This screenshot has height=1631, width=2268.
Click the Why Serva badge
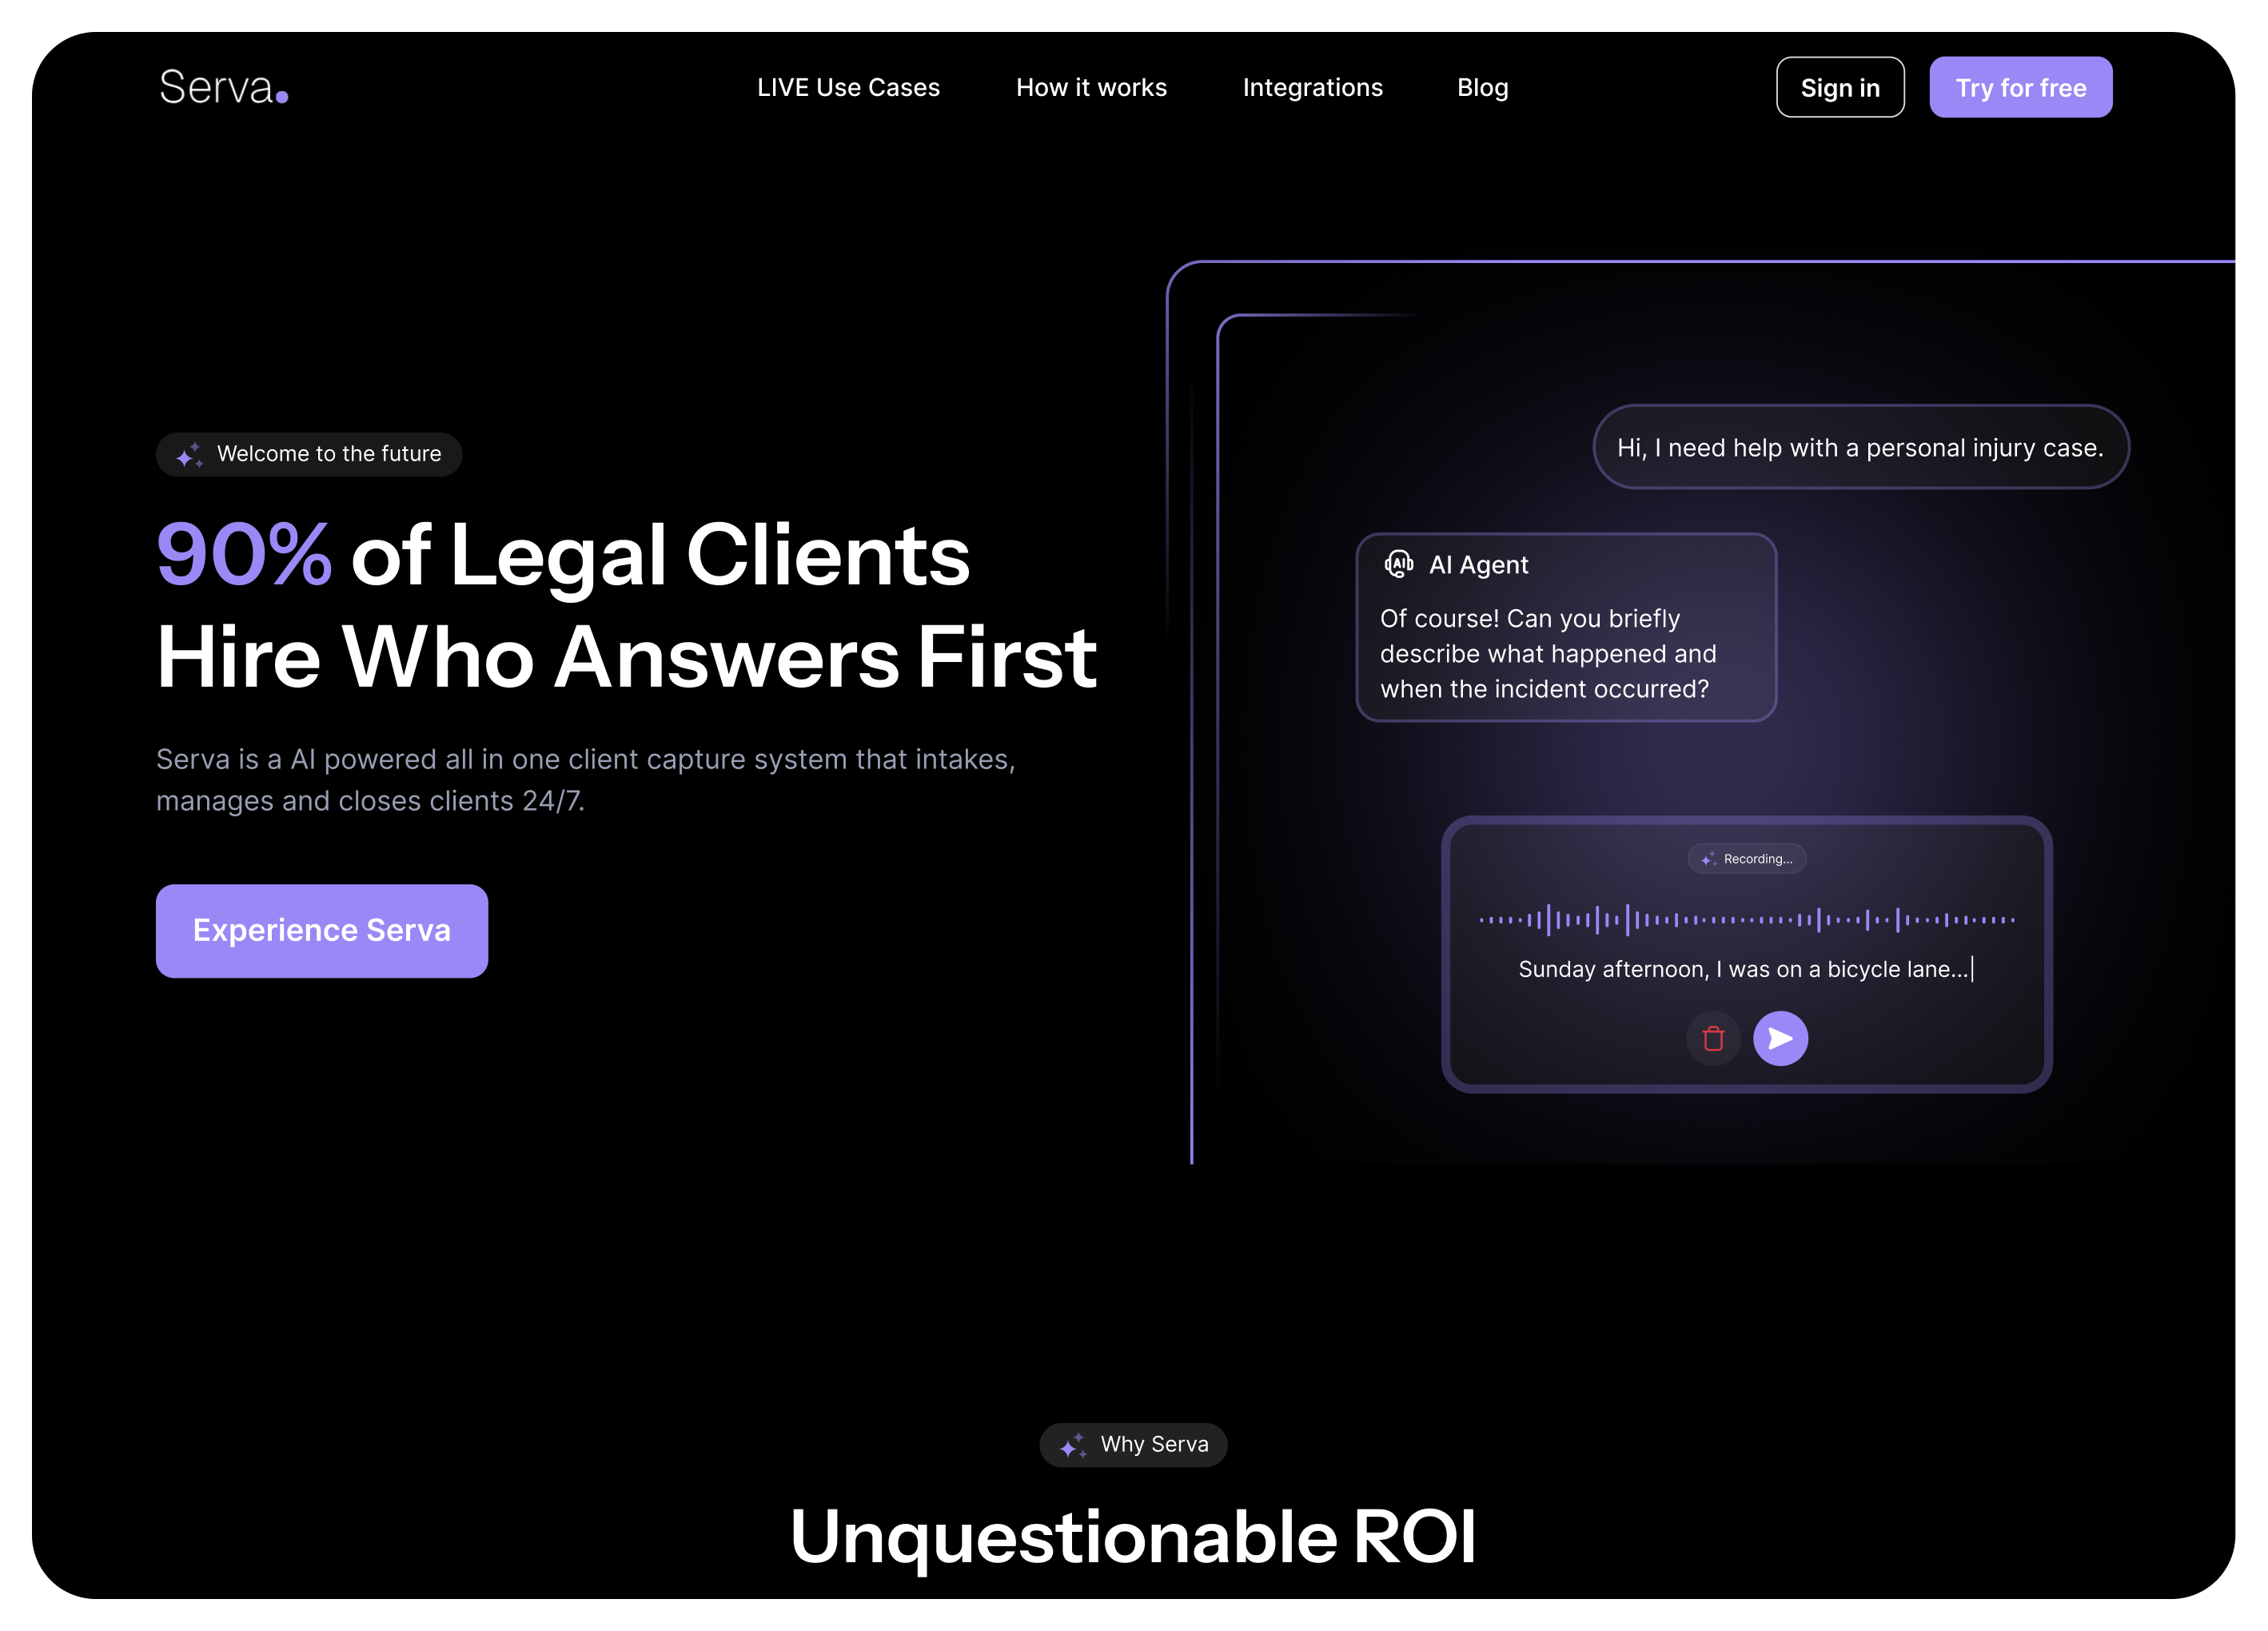[x=1133, y=1445]
